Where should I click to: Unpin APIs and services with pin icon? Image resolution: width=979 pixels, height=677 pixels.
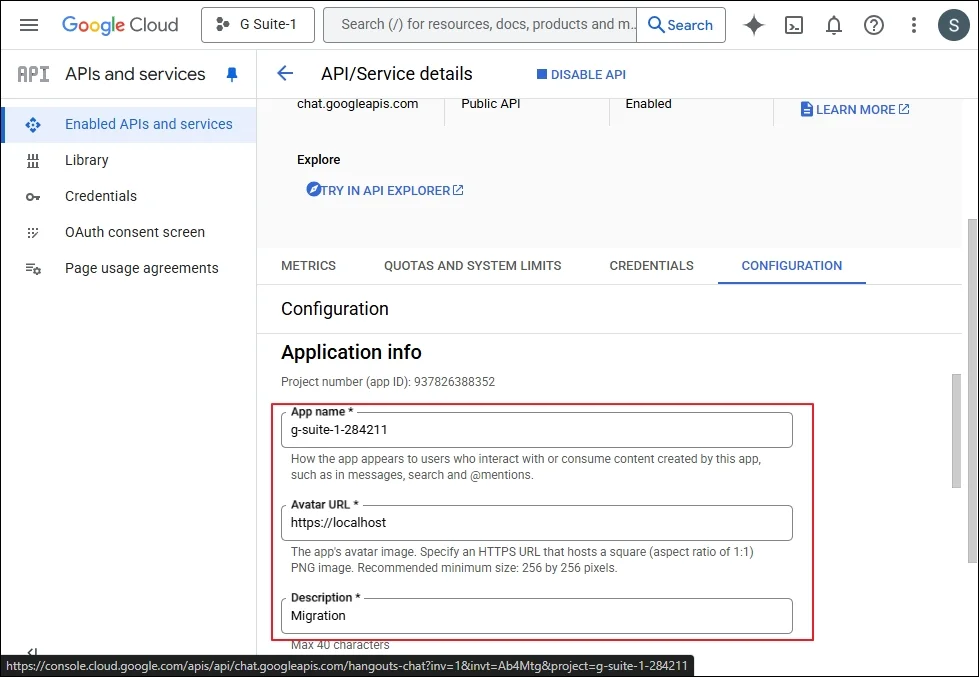click(x=232, y=75)
